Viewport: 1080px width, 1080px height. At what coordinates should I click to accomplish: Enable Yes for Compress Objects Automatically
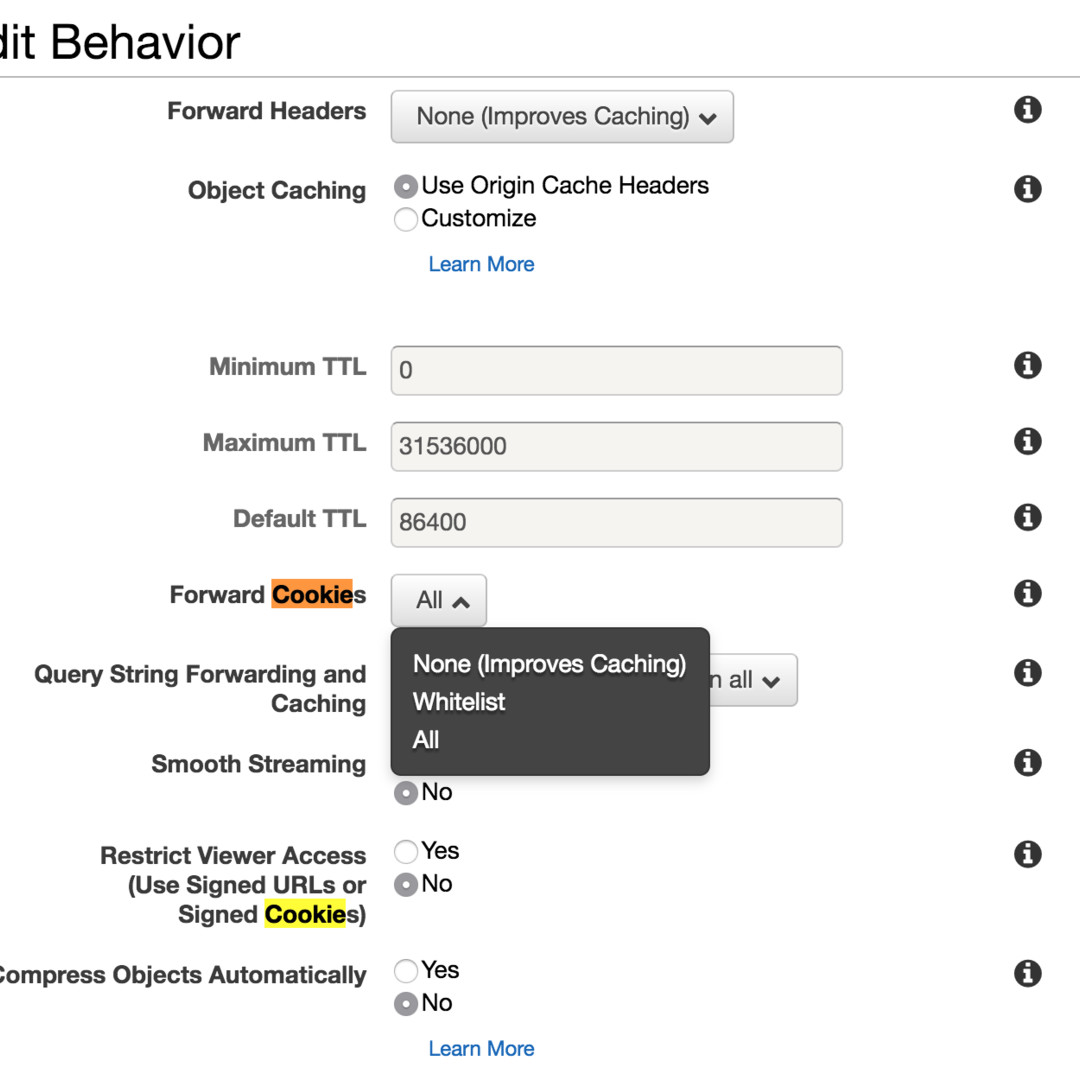(406, 970)
